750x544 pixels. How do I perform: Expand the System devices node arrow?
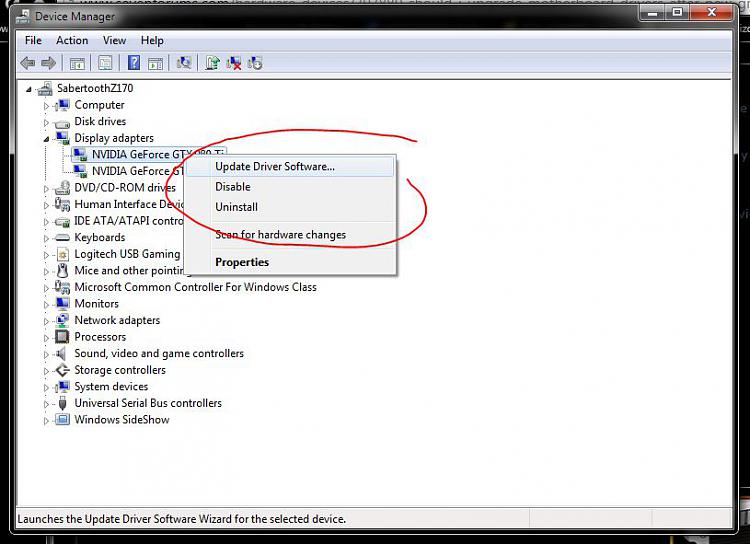(46, 388)
